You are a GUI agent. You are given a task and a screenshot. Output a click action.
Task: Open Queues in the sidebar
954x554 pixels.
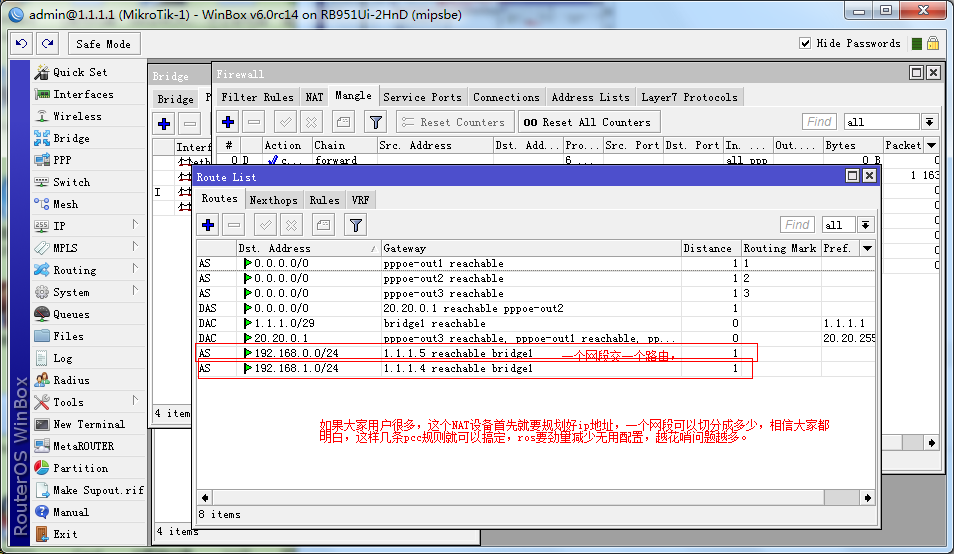71,314
